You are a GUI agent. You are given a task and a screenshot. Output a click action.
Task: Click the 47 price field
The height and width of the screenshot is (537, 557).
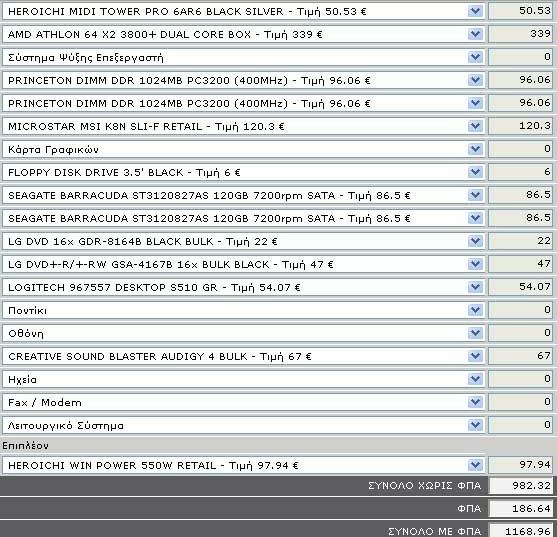pos(520,264)
